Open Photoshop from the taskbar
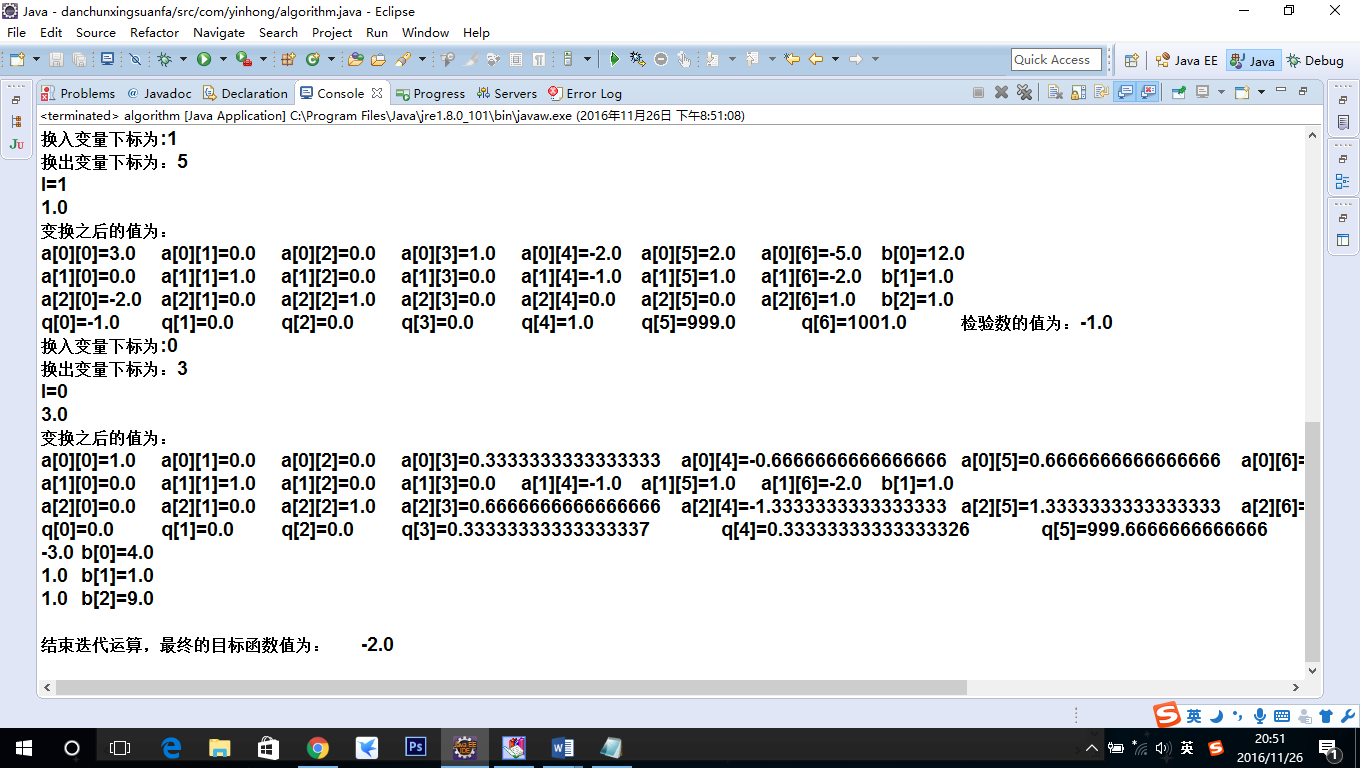The image size is (1360, 768). click(416, 747)
